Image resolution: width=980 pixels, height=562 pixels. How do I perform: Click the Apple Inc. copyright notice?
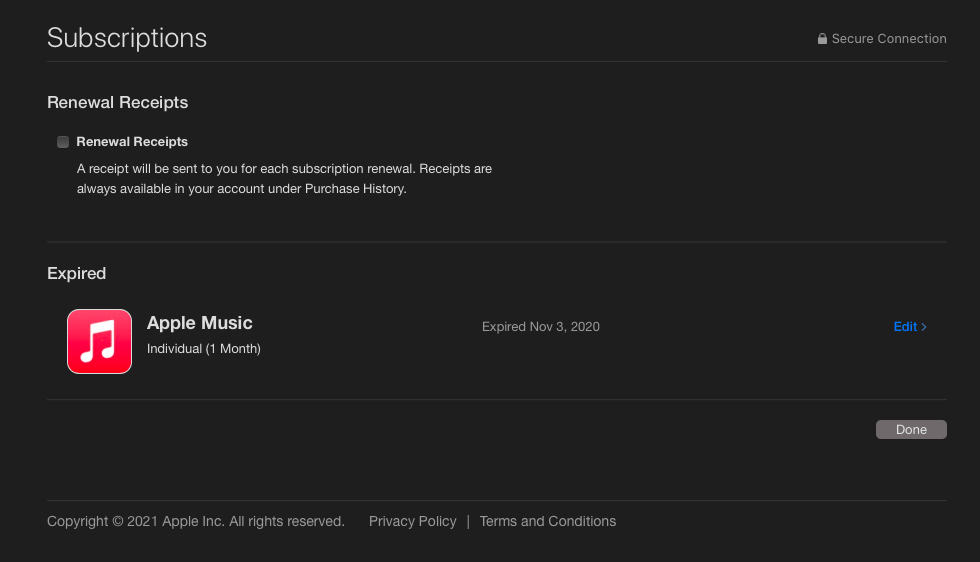coord(195,521)
